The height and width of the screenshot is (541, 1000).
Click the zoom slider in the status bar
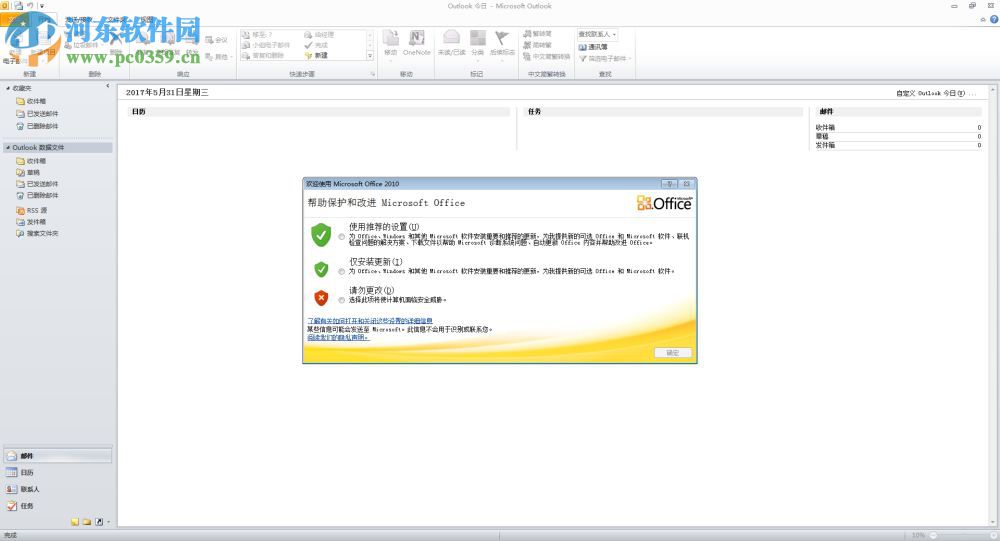click(963, 535)
